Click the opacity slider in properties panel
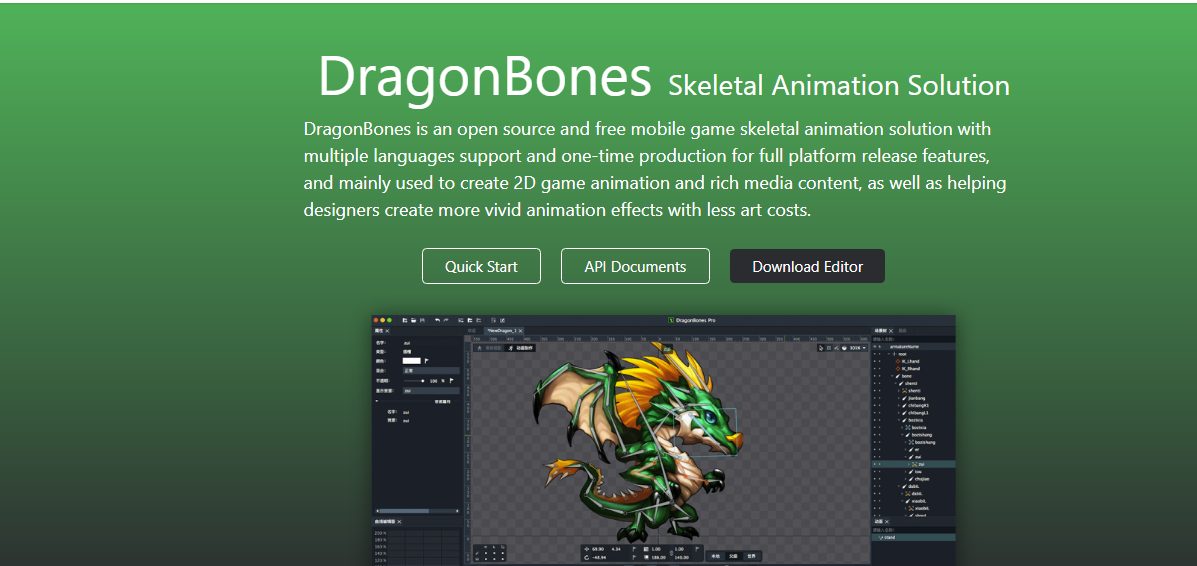Image resolution: width=1197 pixels, height=566 pixels. click(x=415, y=380)
